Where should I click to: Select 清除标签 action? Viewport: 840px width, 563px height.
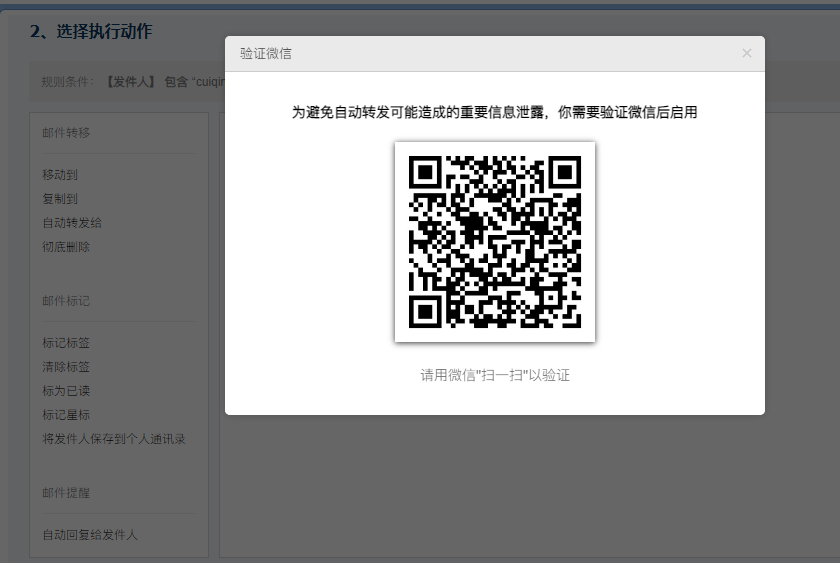click(x=66, y=367)
